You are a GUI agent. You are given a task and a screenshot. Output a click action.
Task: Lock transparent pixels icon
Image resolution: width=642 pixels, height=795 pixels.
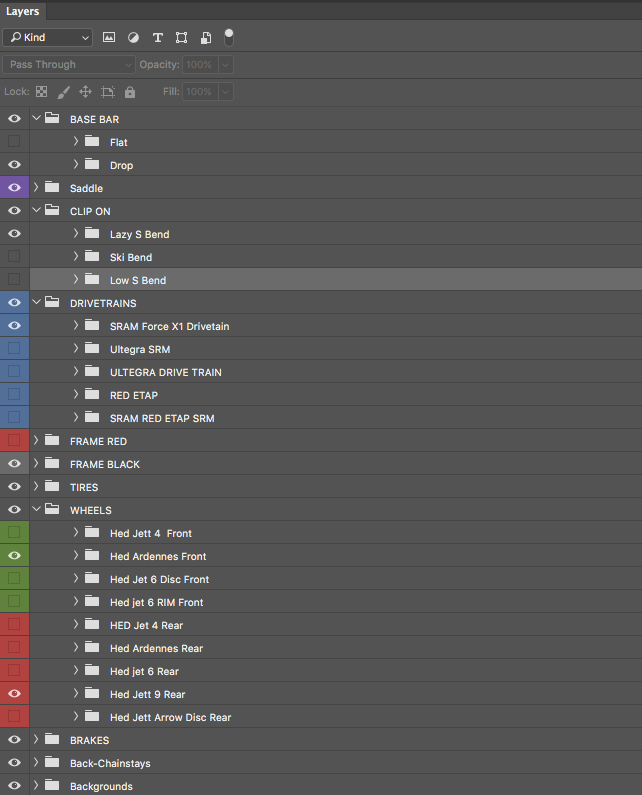[x=42, y=92]
